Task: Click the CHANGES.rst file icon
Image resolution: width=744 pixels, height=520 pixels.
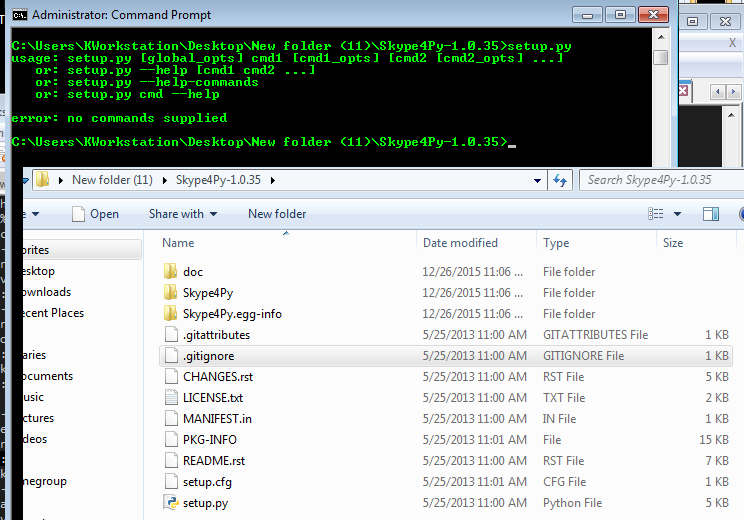Action: (171, 376)
